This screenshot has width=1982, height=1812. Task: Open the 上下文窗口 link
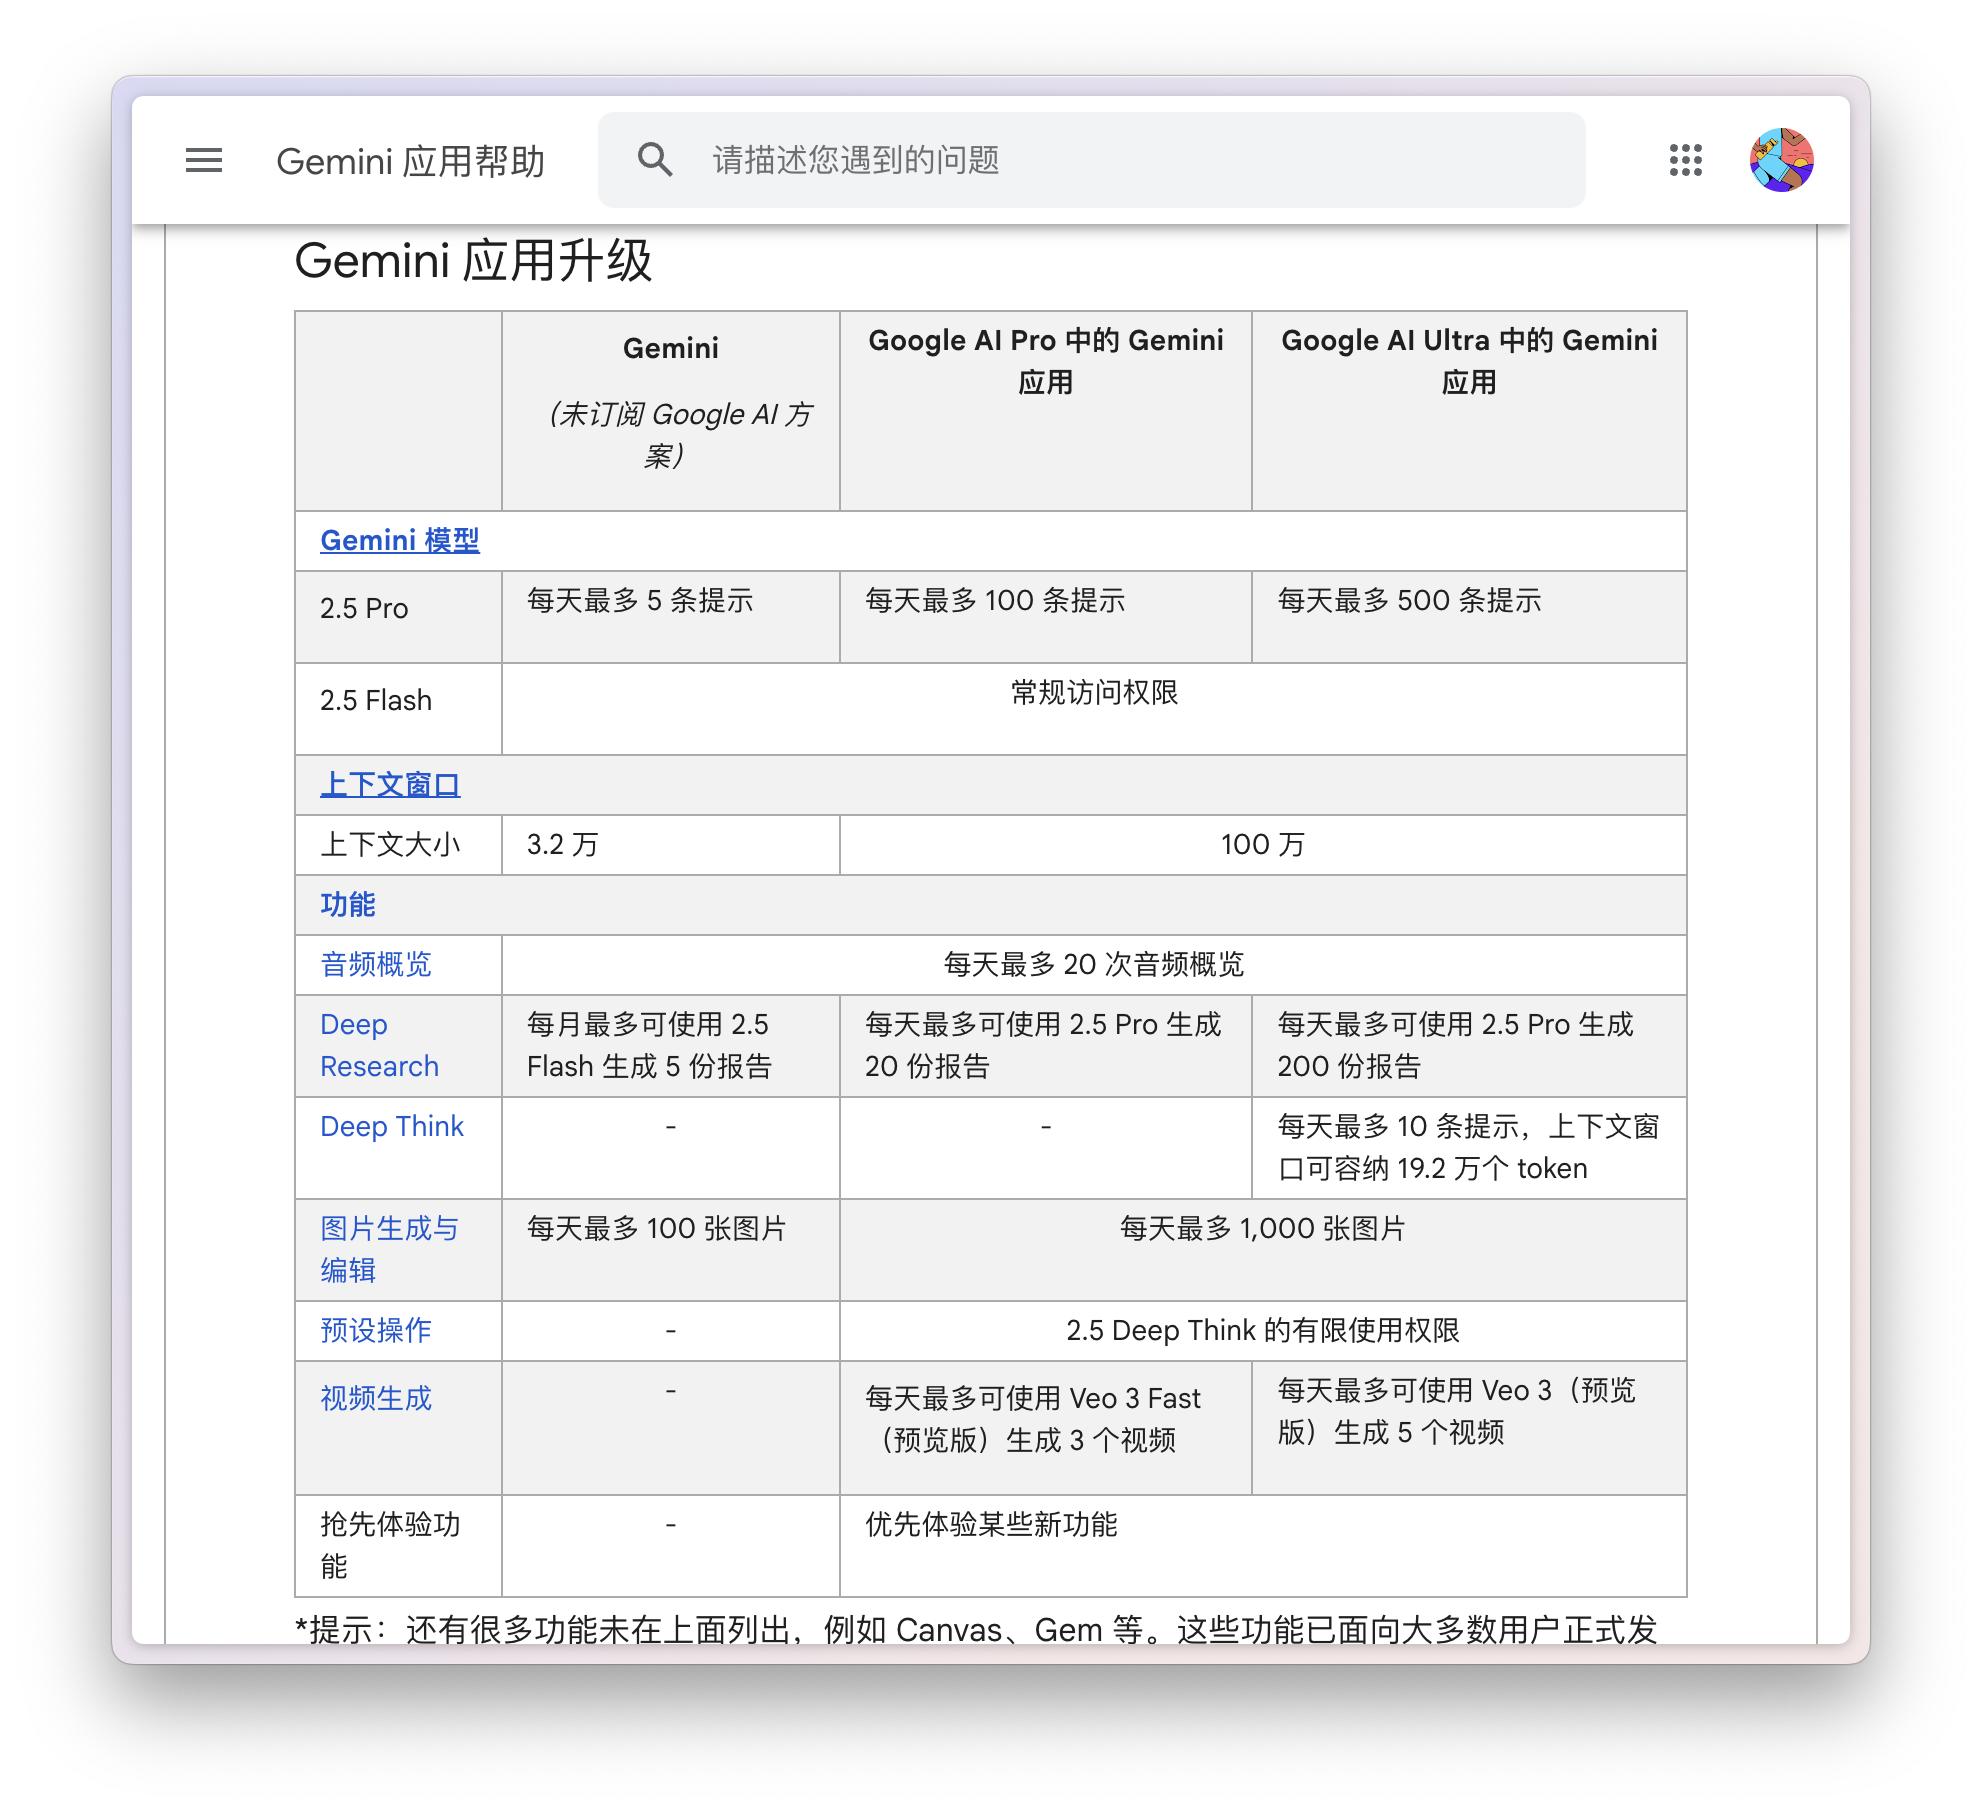[390, 785]
